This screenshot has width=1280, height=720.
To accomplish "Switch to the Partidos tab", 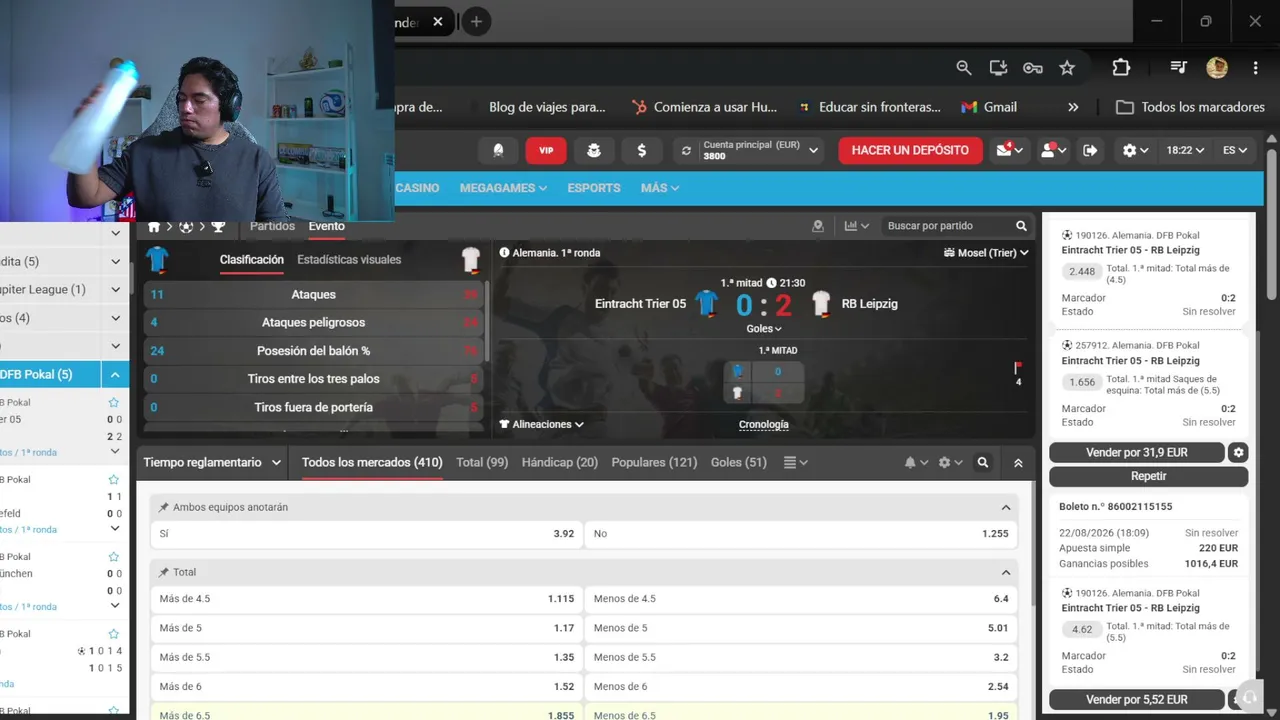I will [272, 226].
